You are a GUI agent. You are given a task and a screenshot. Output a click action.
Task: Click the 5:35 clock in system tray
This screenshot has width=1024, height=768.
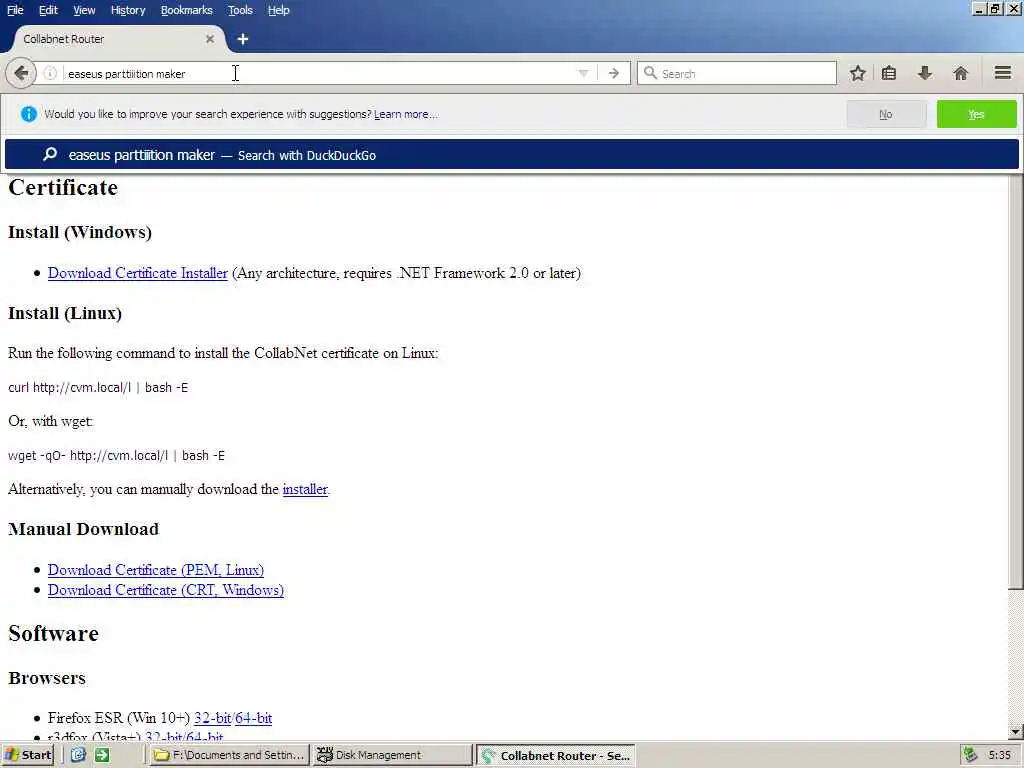[x=1000, y=755]
